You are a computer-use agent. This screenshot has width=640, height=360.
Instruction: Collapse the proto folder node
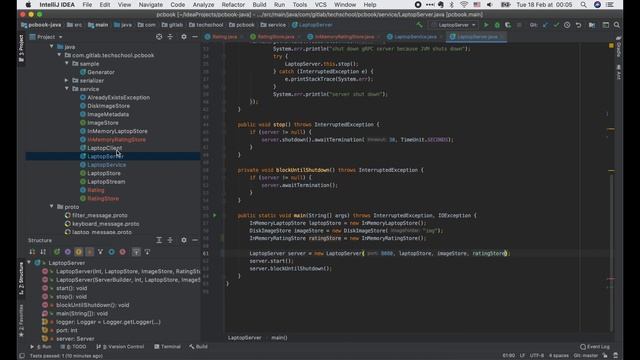51,207
